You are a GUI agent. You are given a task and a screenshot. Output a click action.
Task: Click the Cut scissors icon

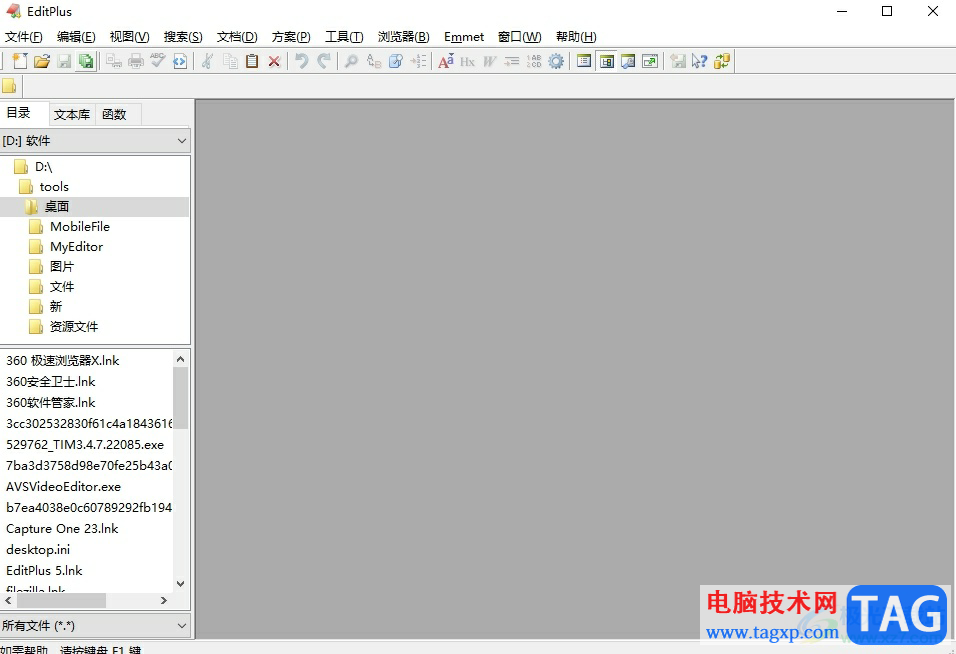[x=207, y=61]
